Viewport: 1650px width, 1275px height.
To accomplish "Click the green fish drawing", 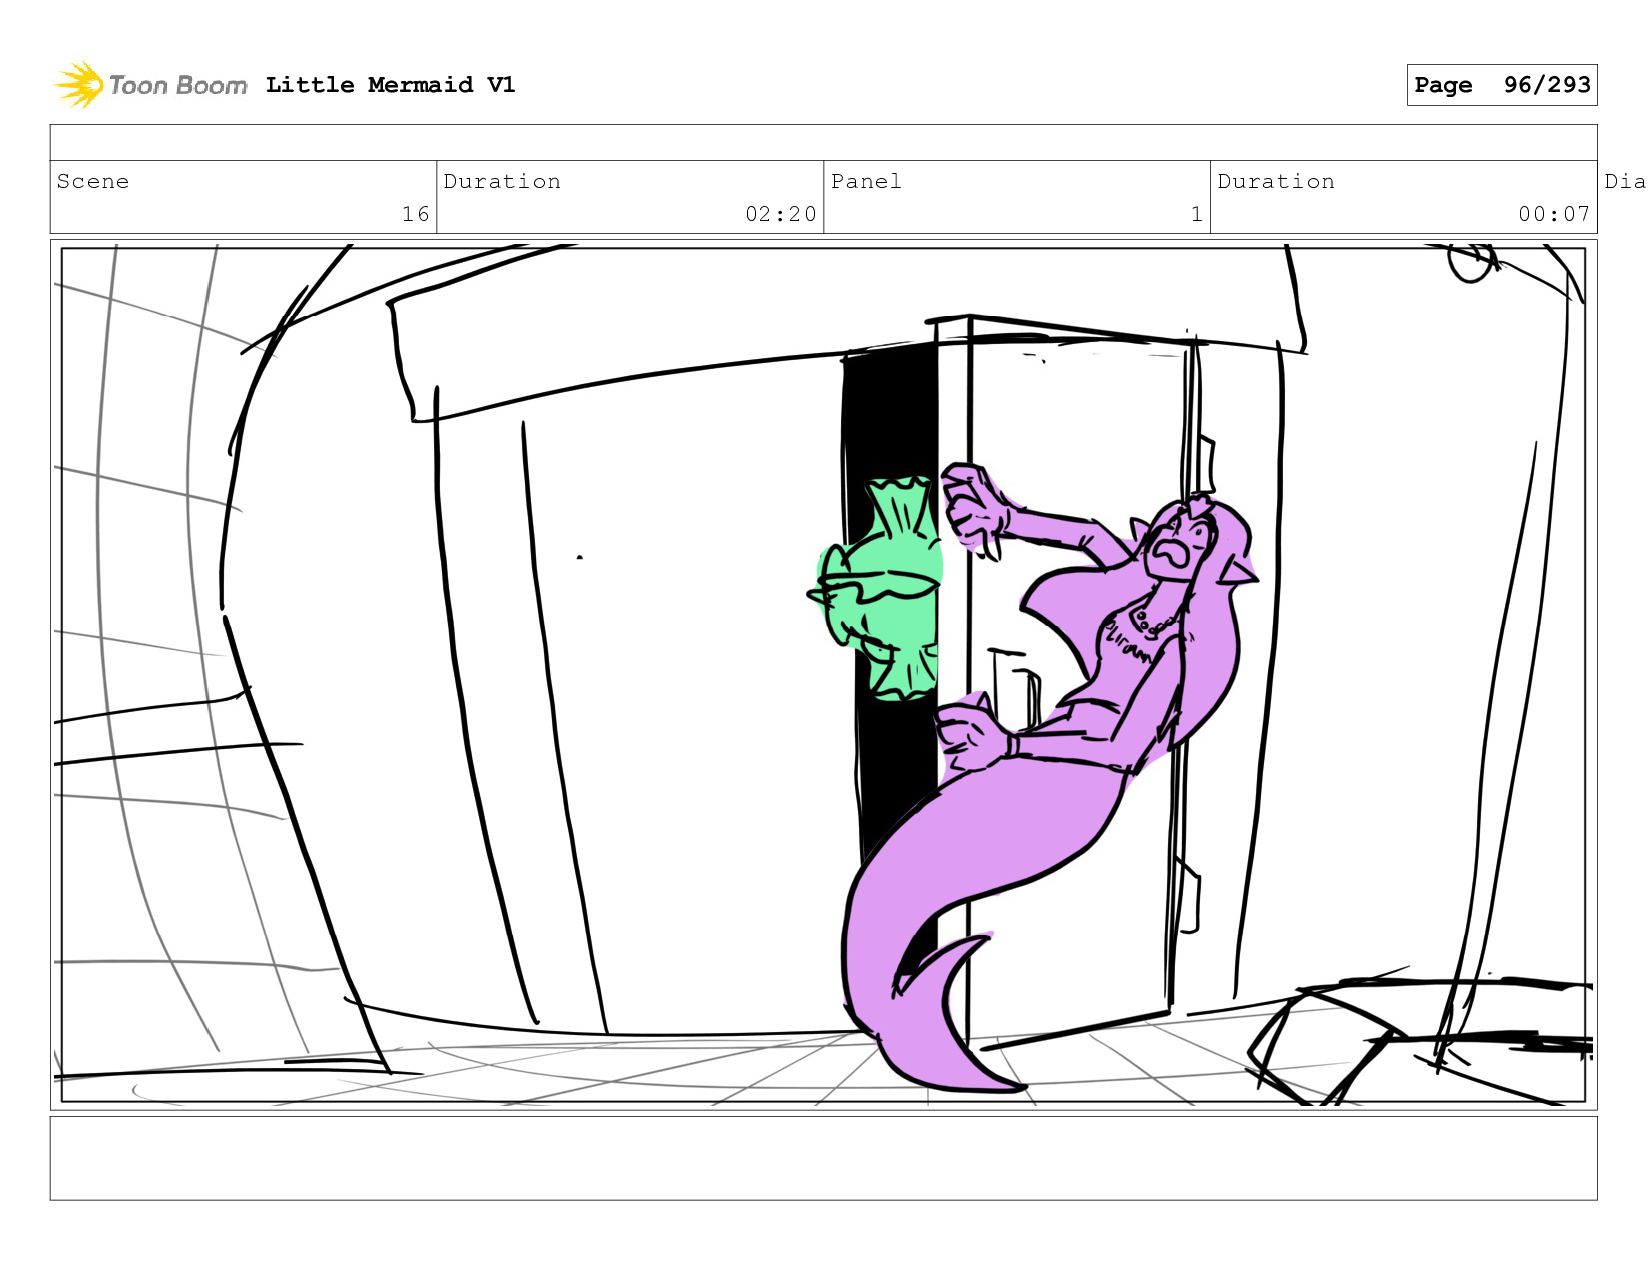I will pyautogui.click(x=877, y=588).
